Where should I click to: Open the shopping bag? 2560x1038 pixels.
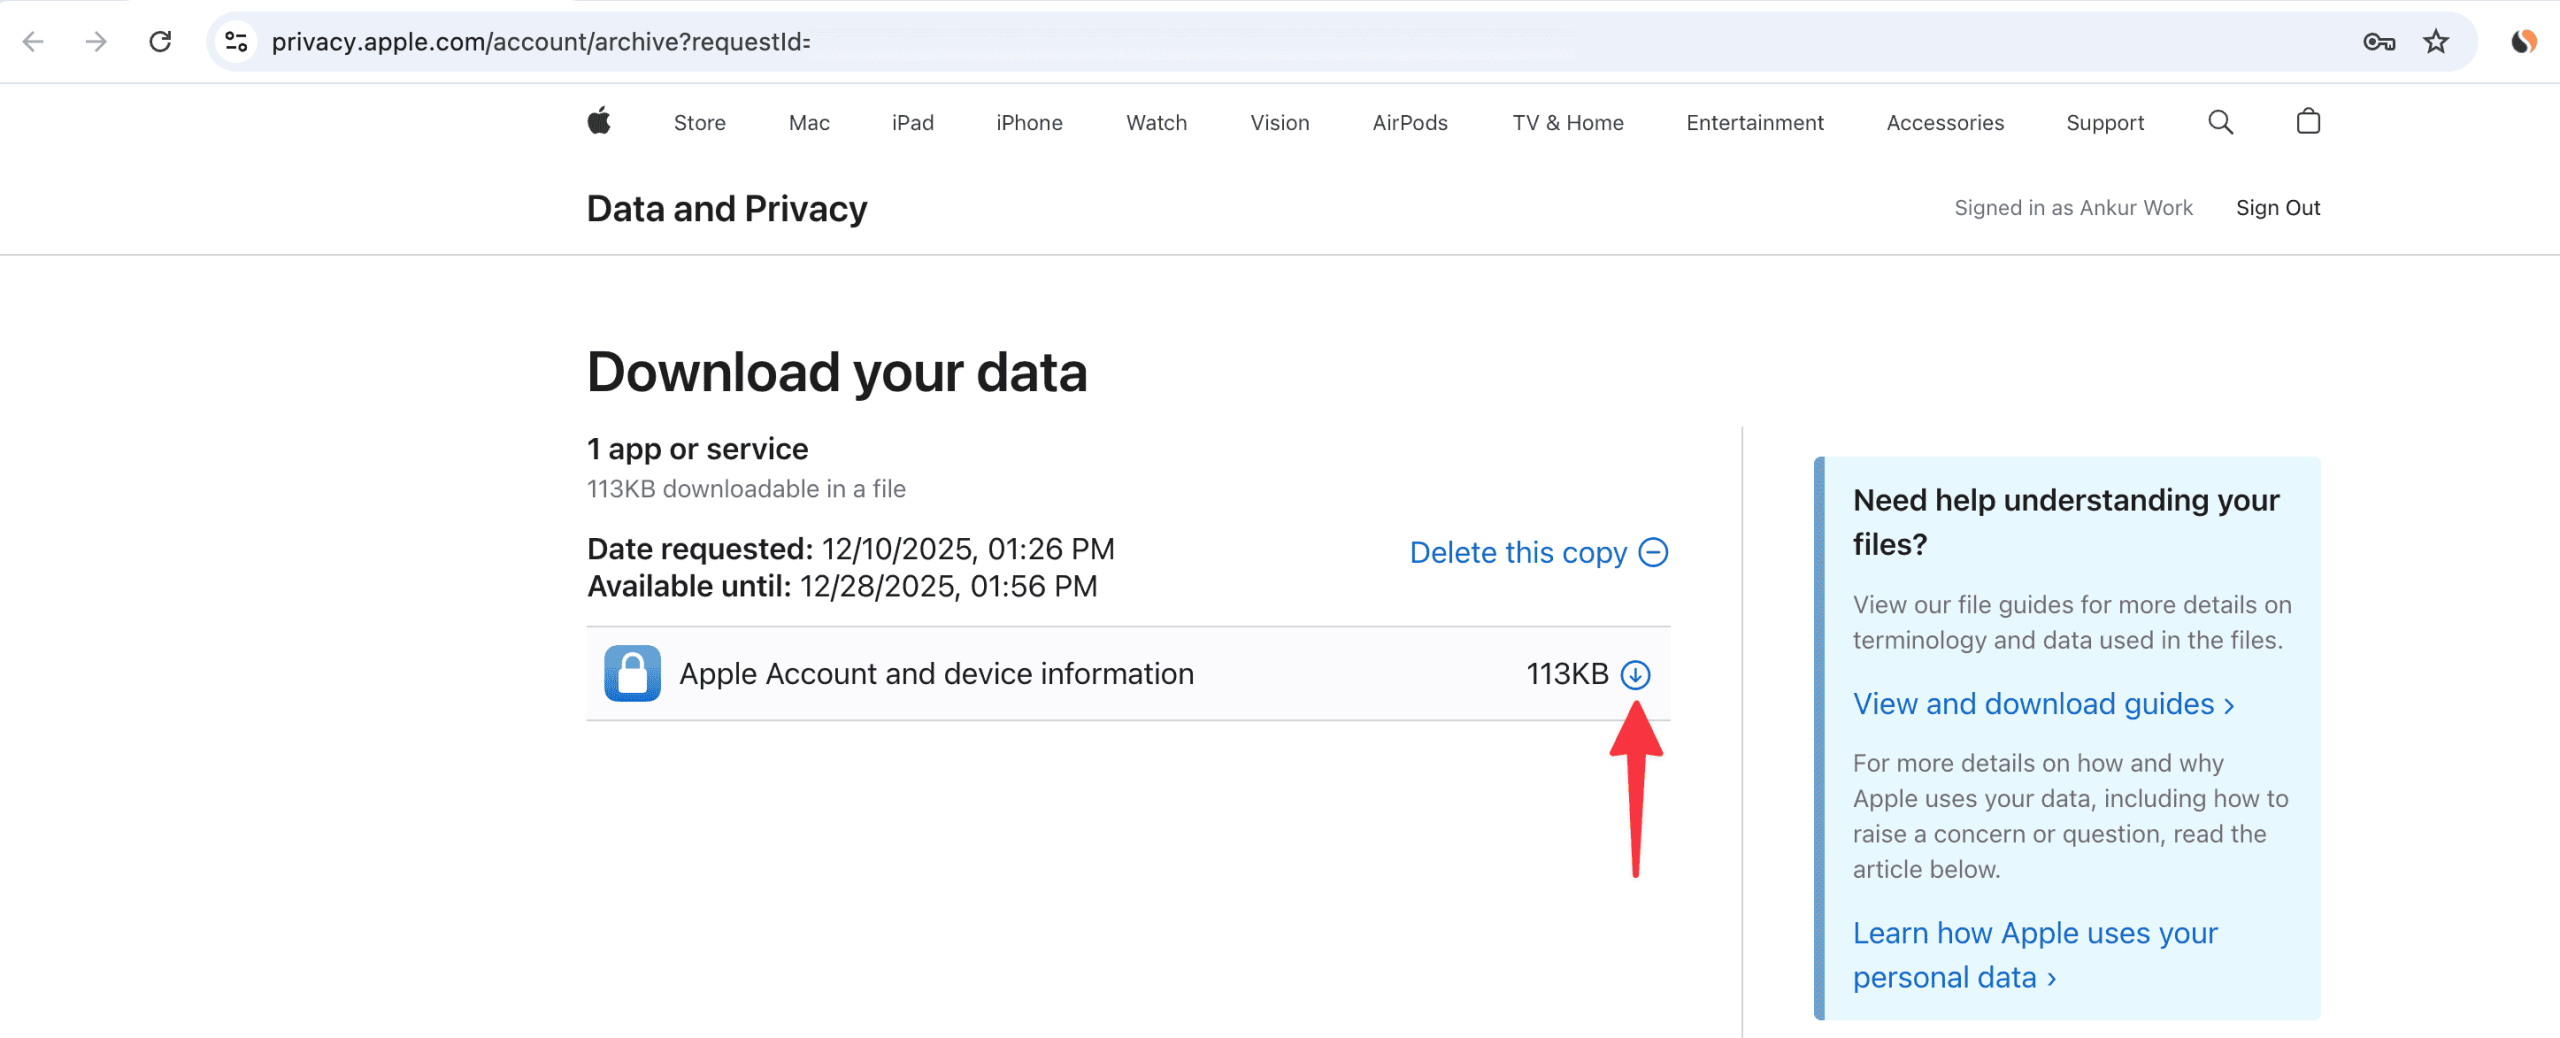[2308, 121]
